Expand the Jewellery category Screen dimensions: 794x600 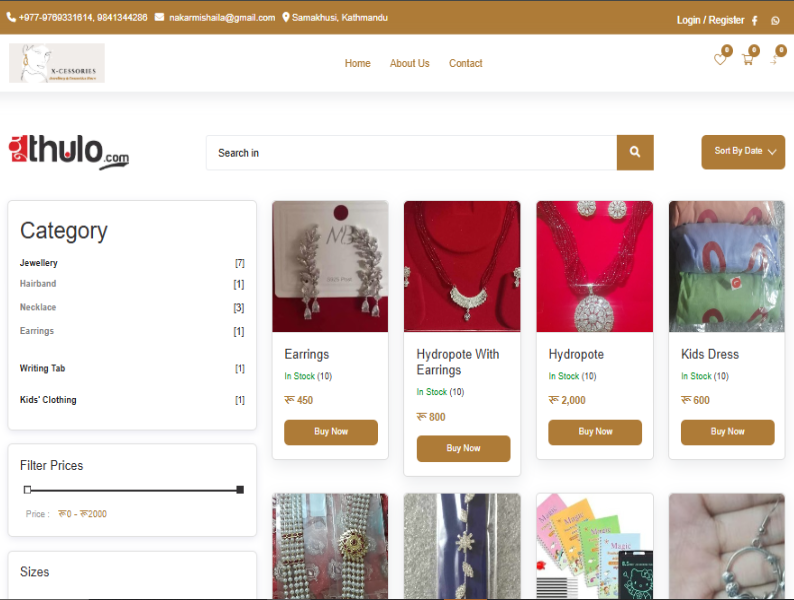click(39, 263)
